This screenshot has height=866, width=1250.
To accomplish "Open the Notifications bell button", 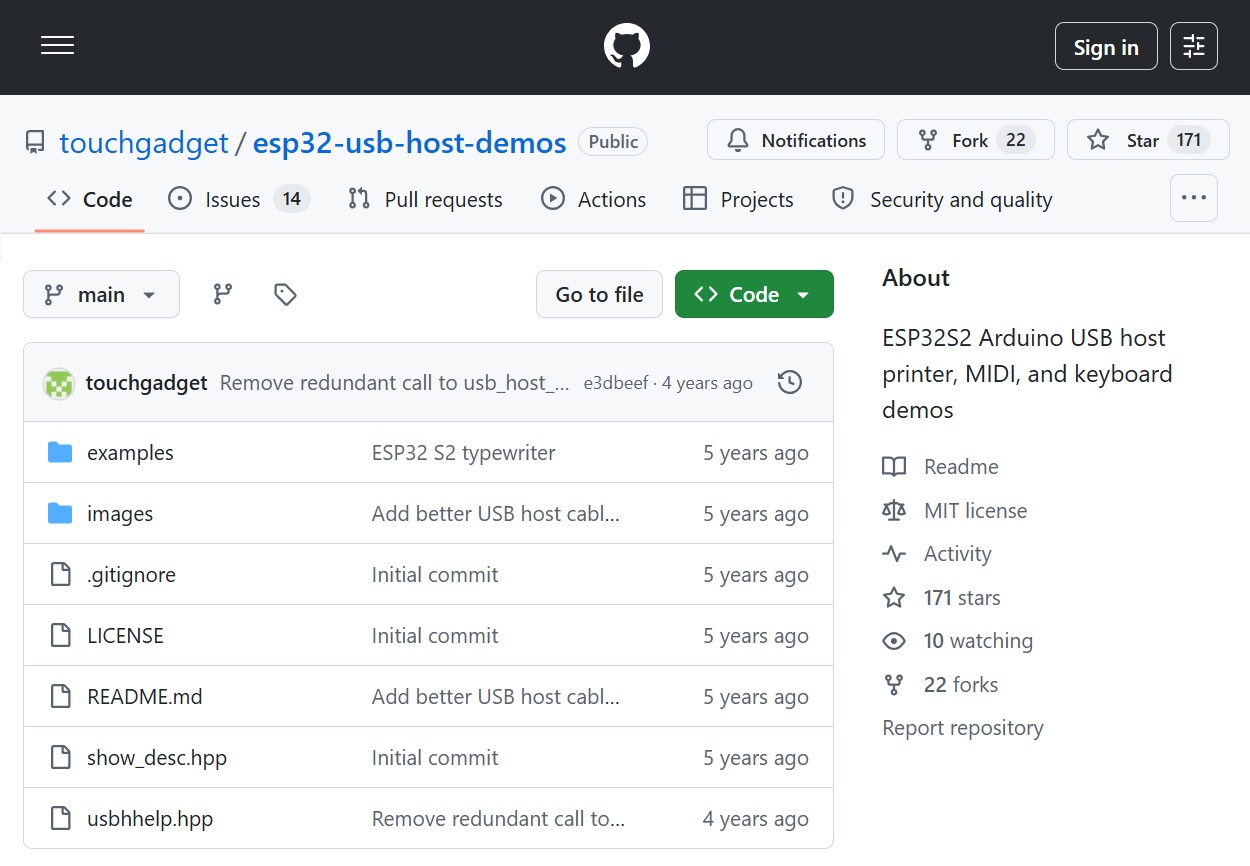I will [795, 140].
